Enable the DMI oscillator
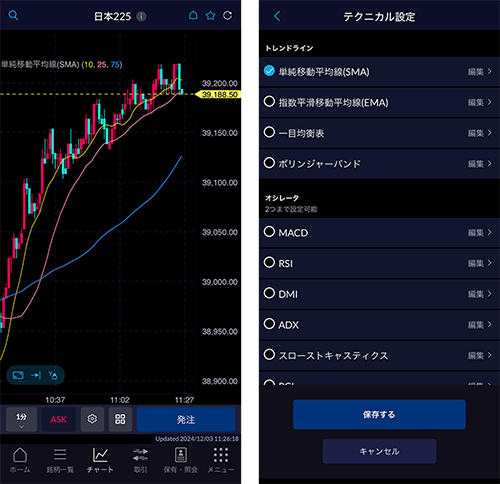 pyautogui.click(x=269, y=293)
